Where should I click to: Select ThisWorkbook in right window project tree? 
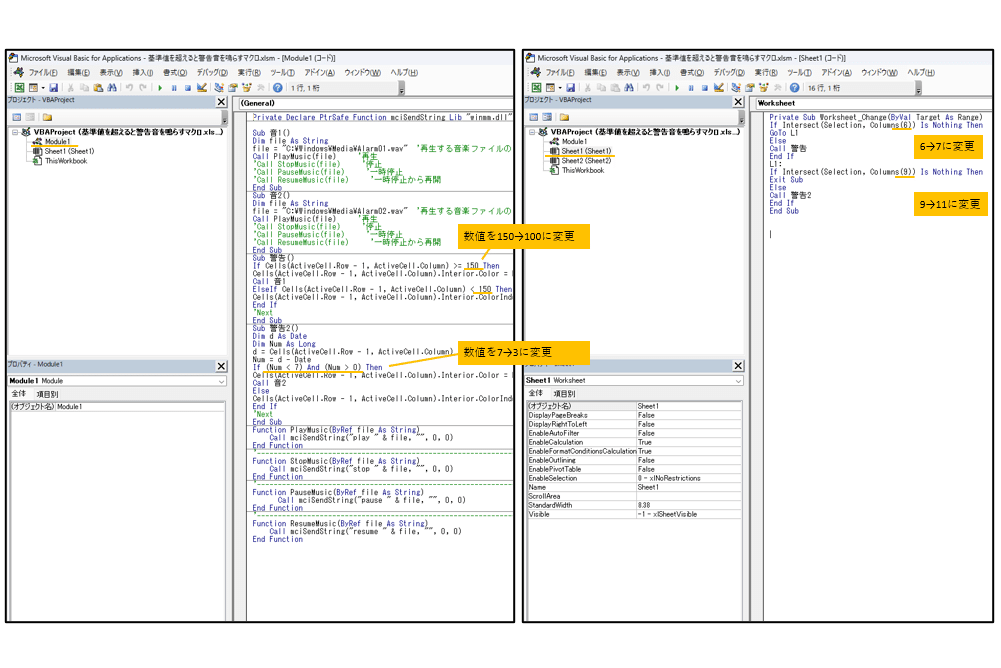coord(583,171)
